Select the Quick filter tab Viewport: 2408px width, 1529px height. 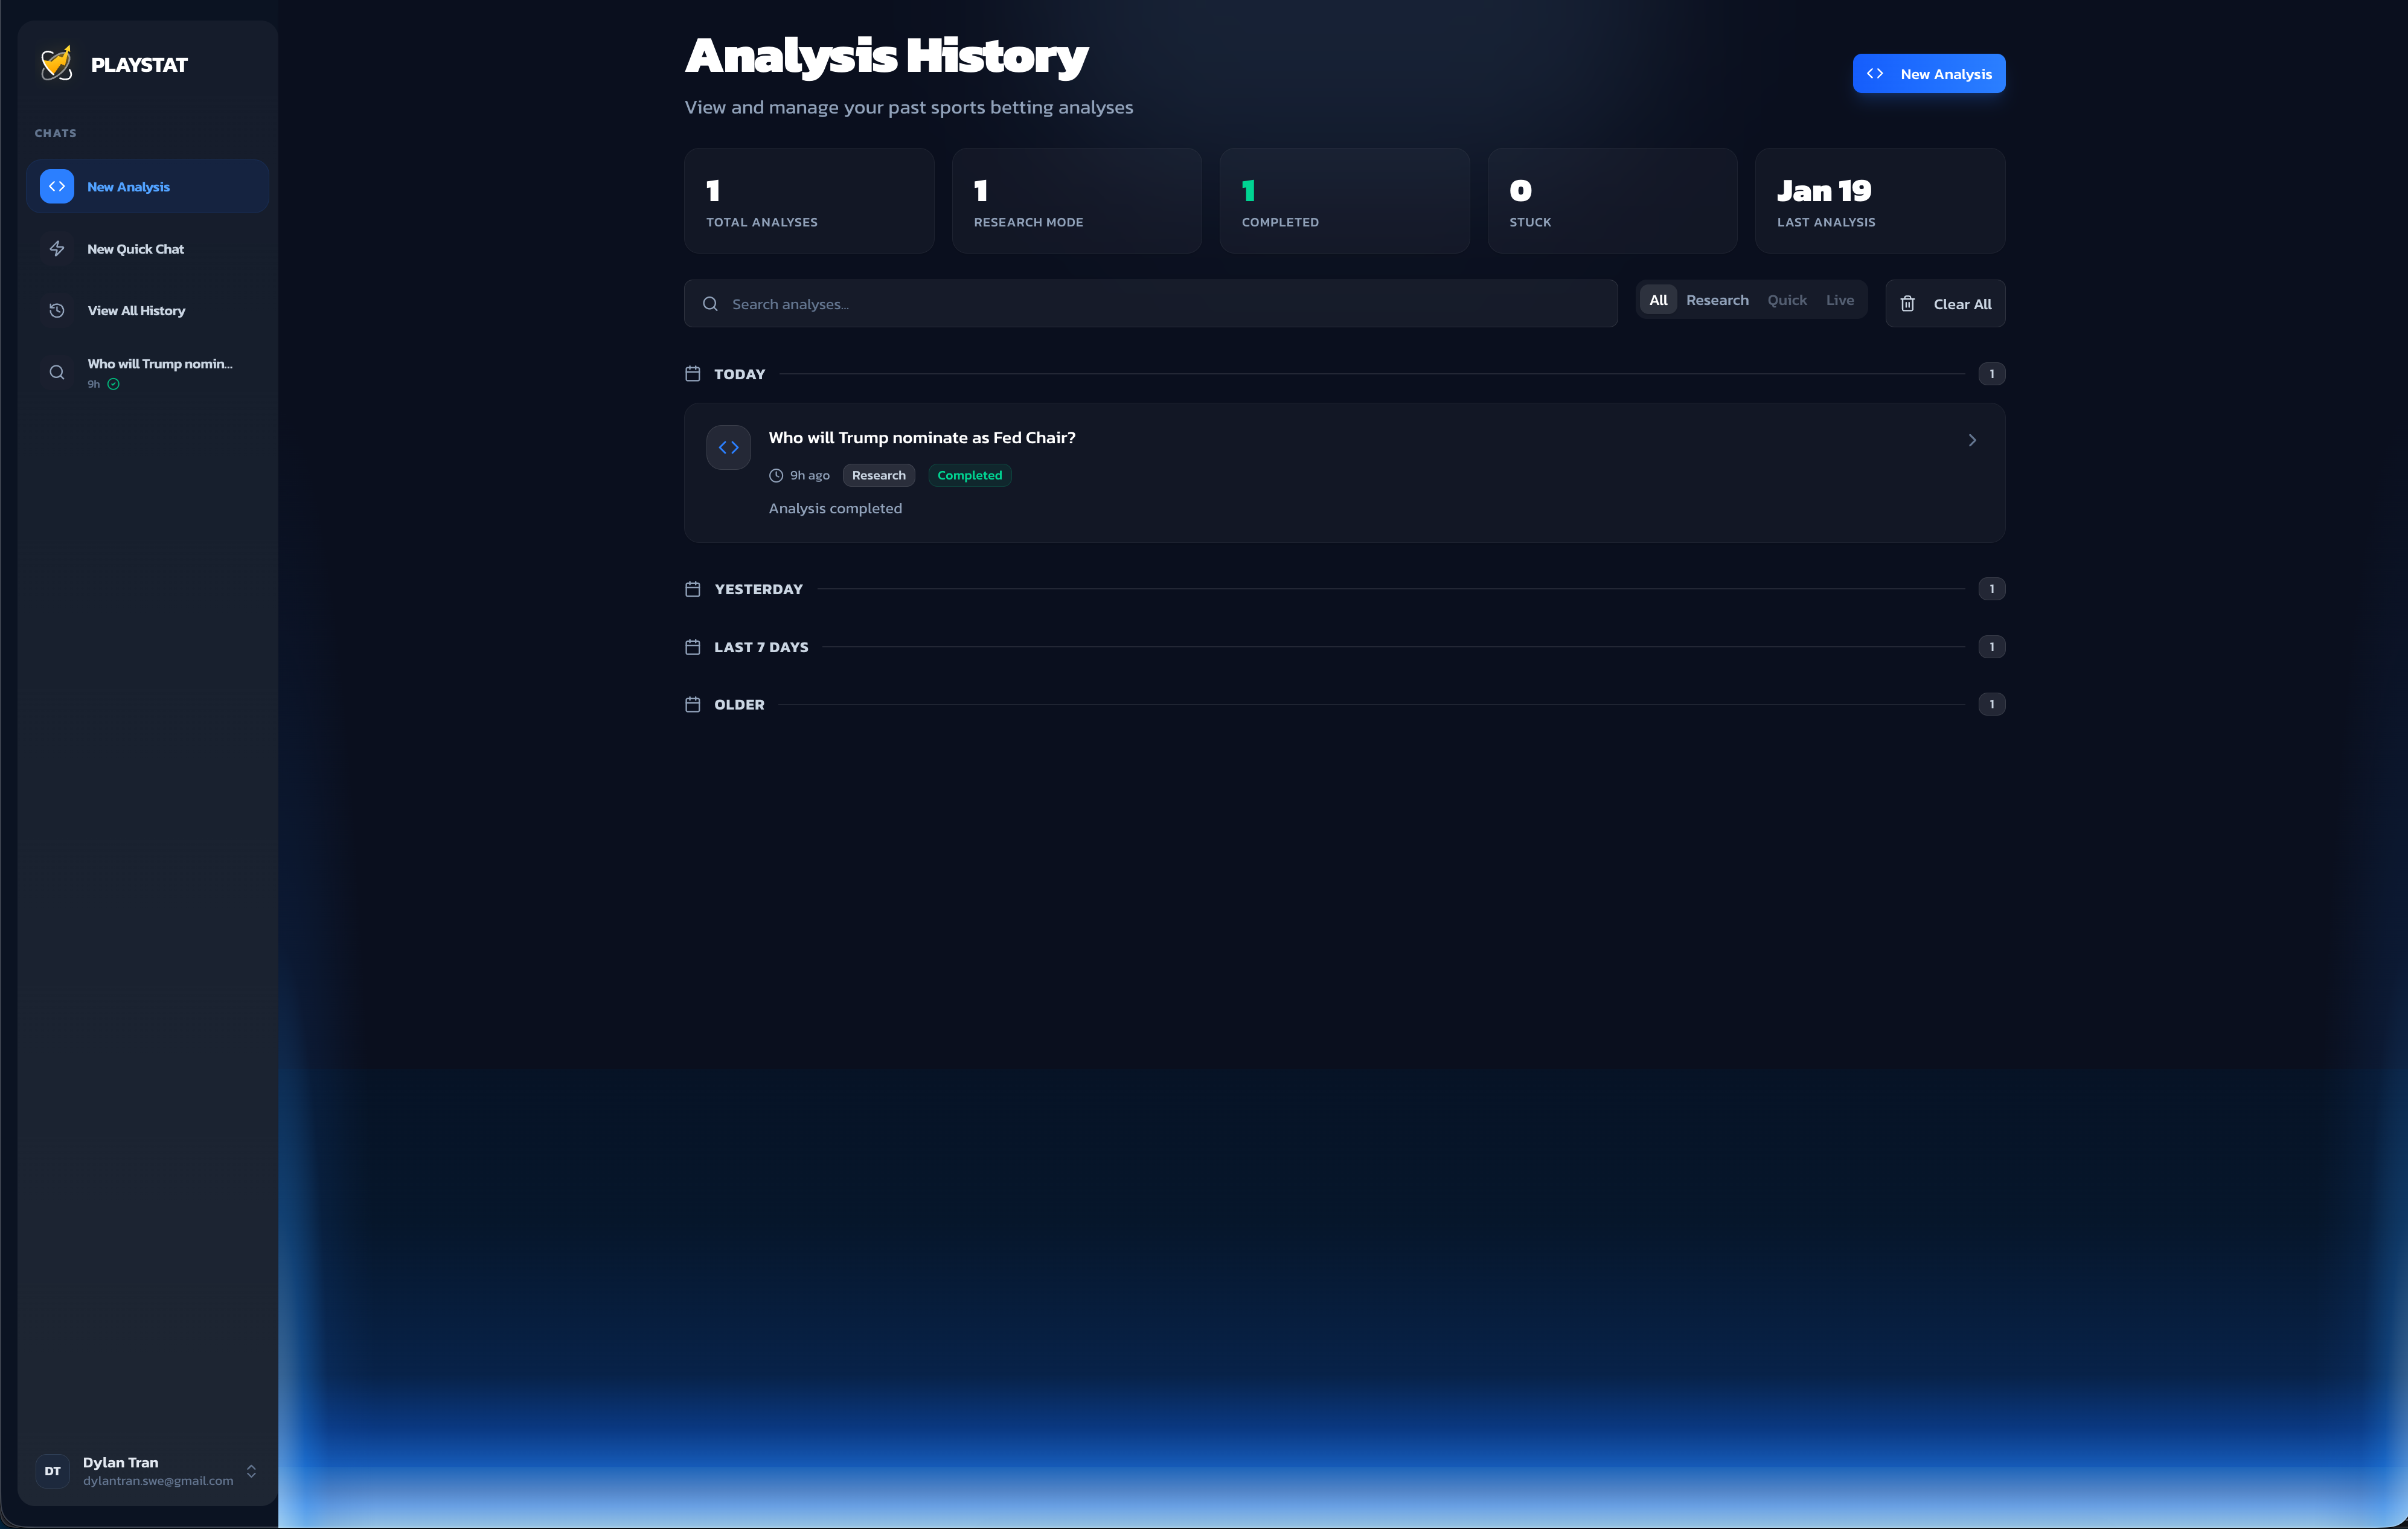(1786, 300)
